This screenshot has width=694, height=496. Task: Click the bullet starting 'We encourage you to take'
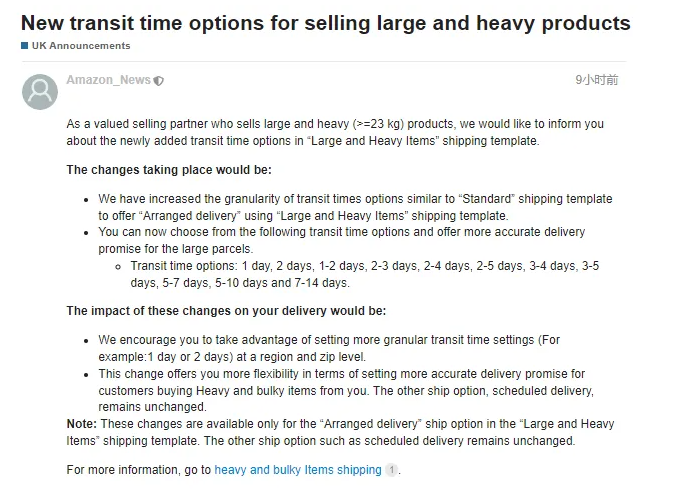coord(329,348)
